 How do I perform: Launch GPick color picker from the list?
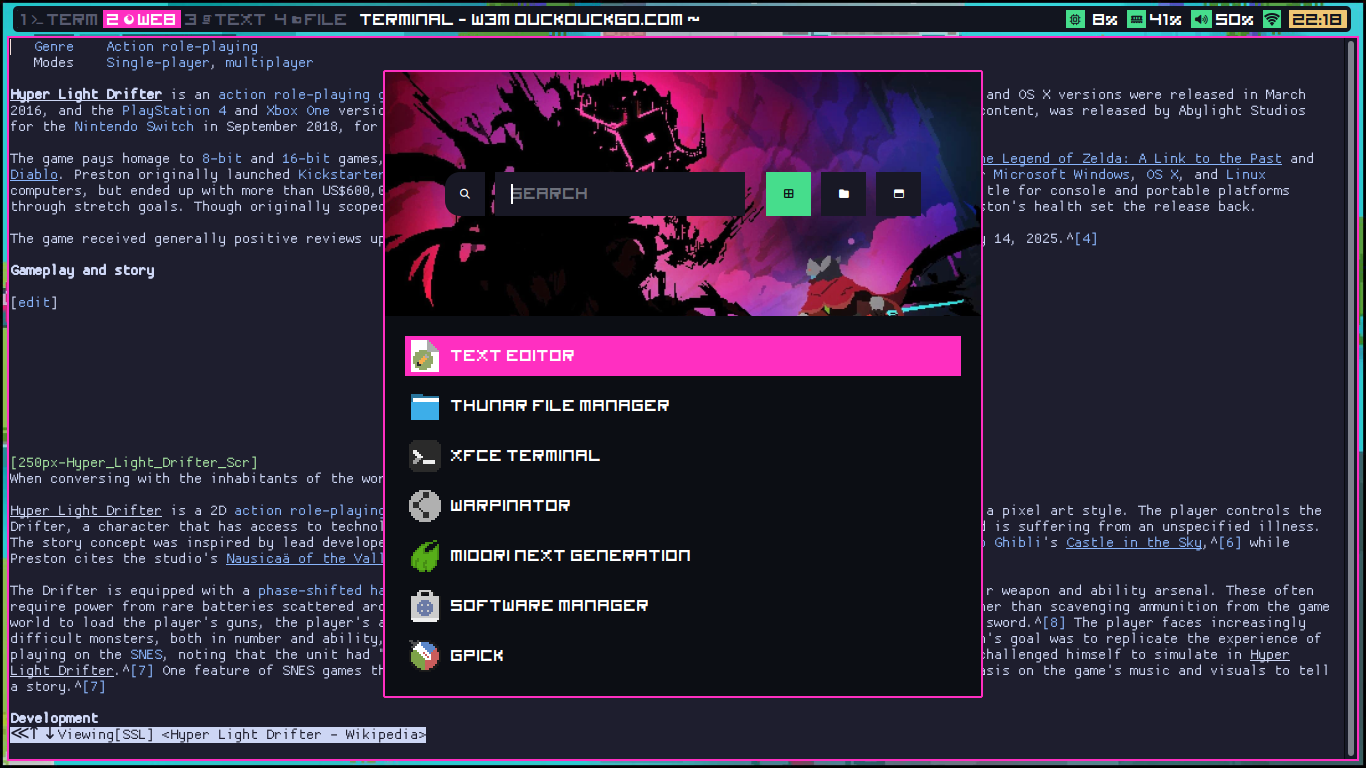coord(683,656)
